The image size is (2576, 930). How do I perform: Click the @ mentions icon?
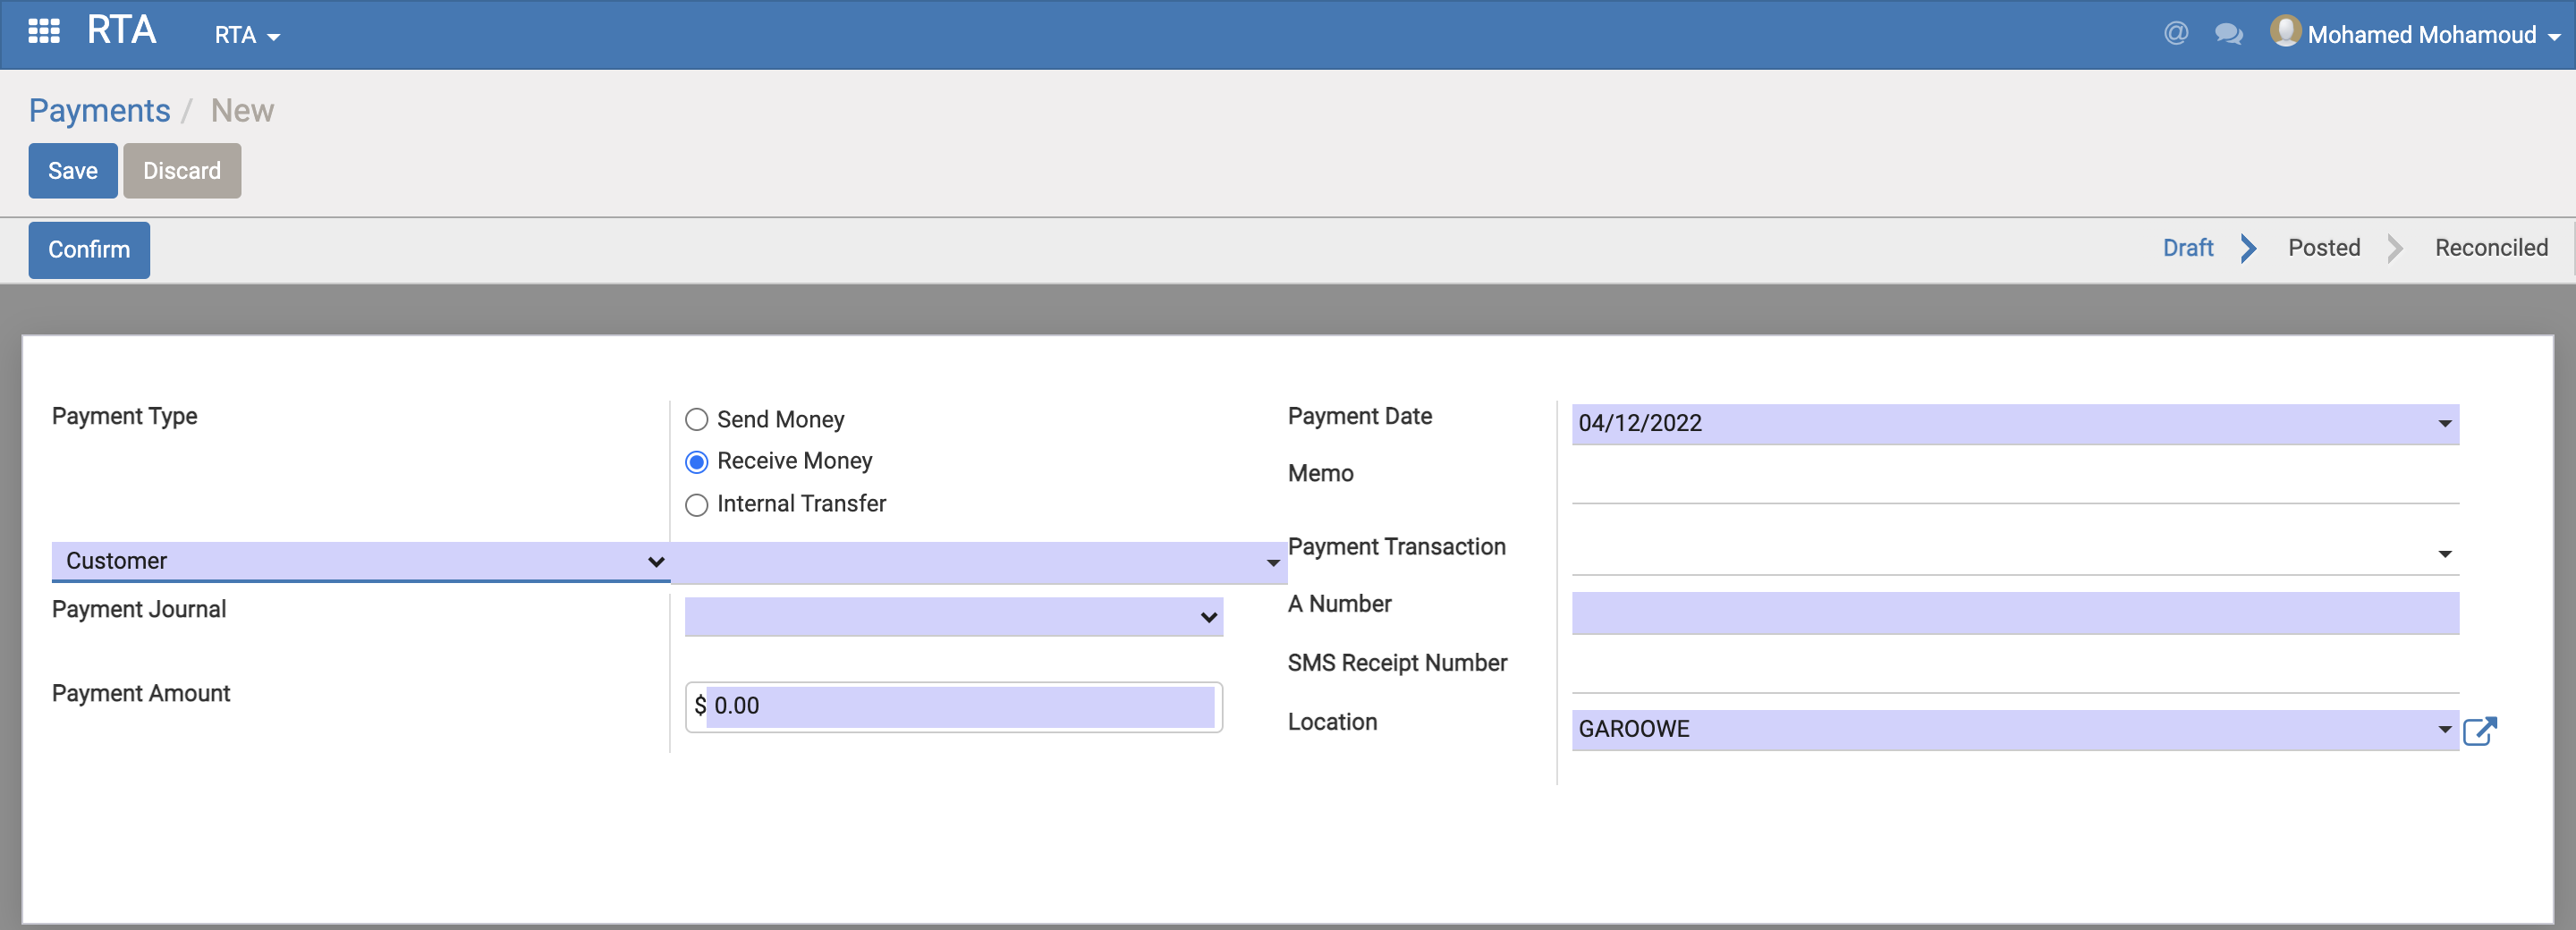pos(2176,33)
